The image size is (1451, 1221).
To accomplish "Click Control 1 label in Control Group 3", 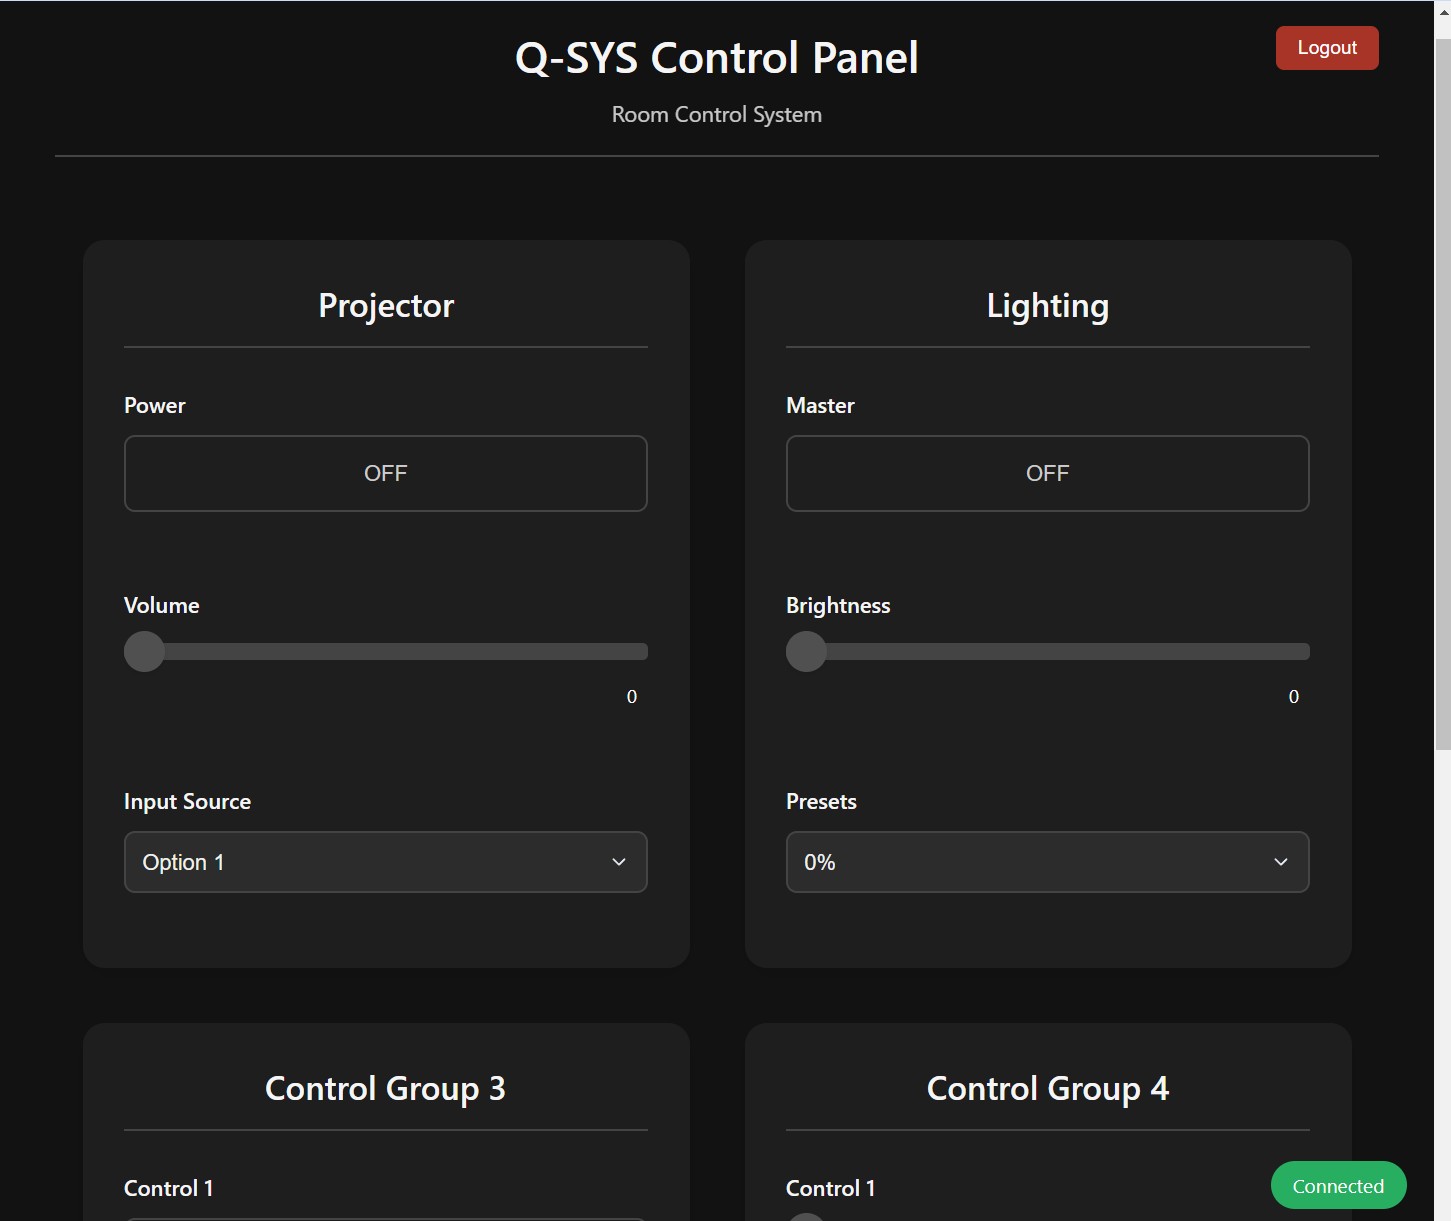I will [168, 1188].
